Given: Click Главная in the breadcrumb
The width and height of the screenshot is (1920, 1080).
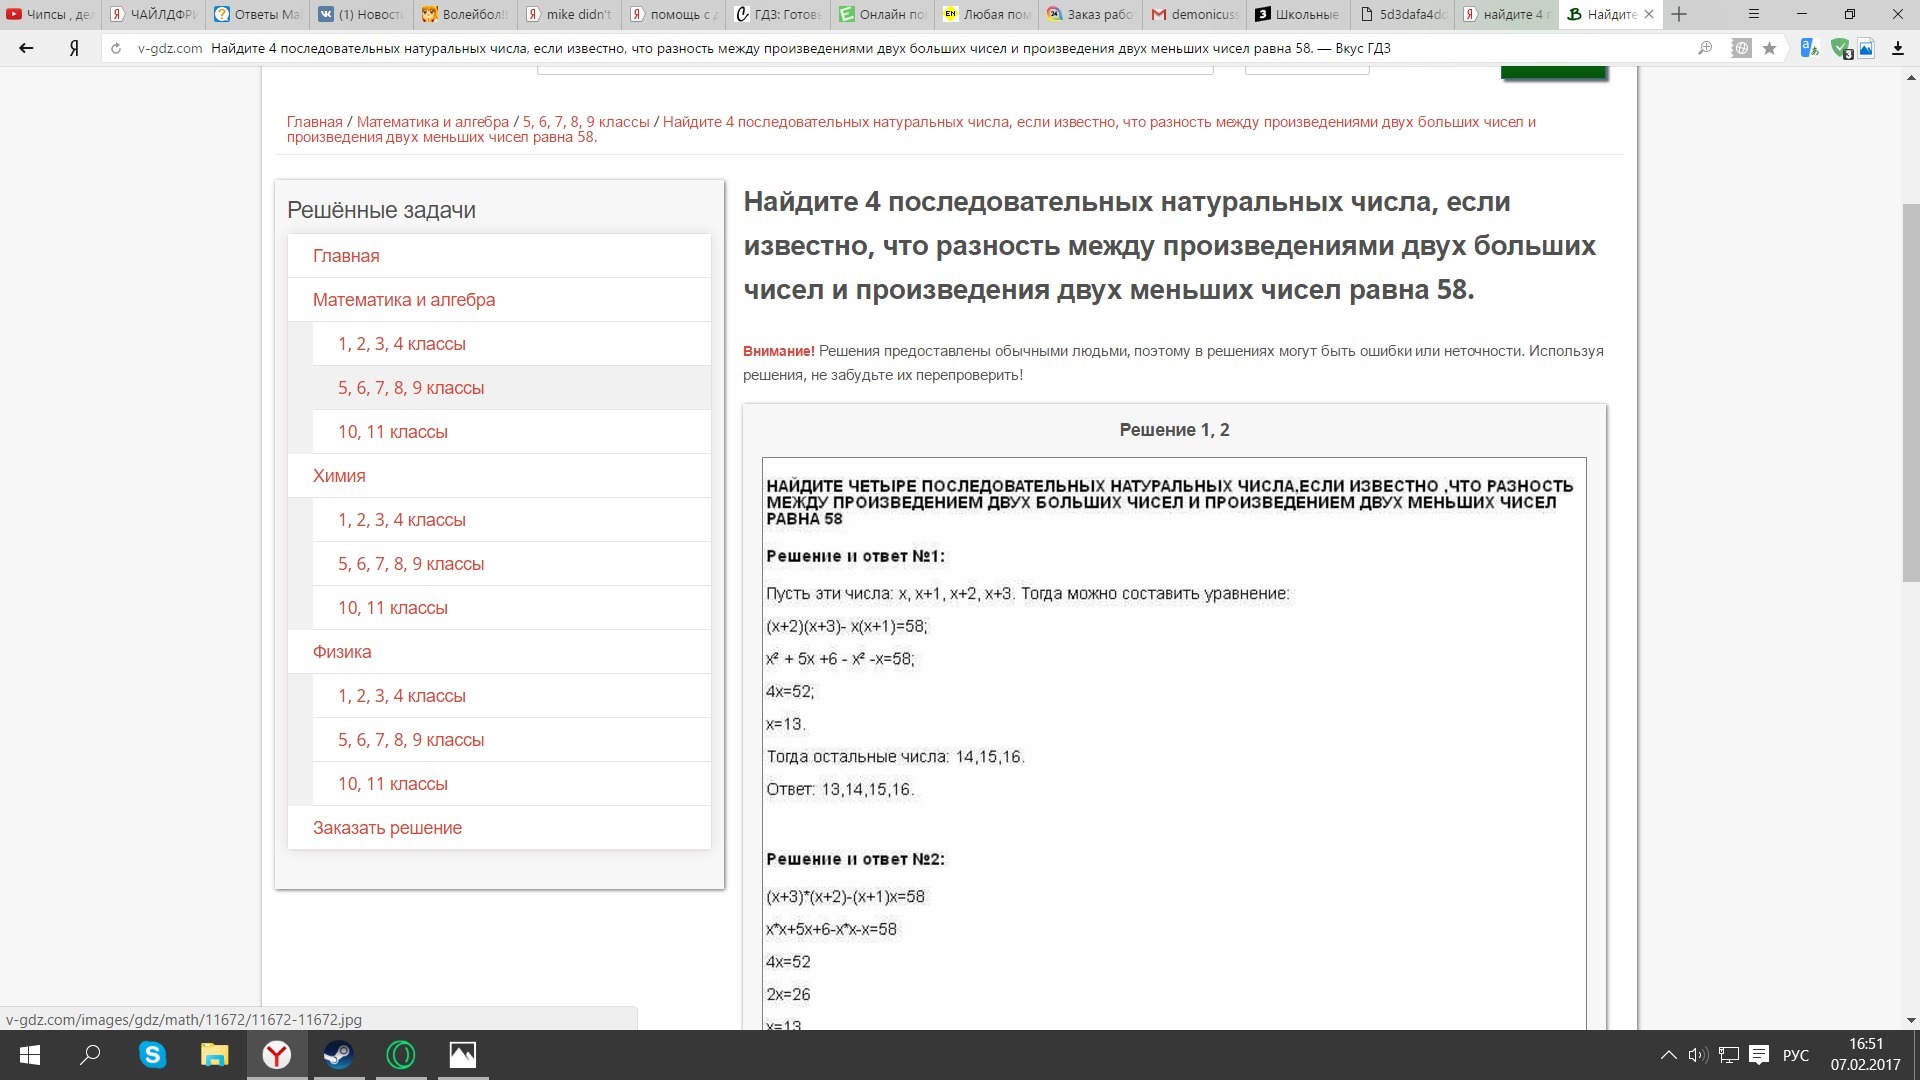Looking at the screenshot, I should pyautogui.click(x=314, y=122).
